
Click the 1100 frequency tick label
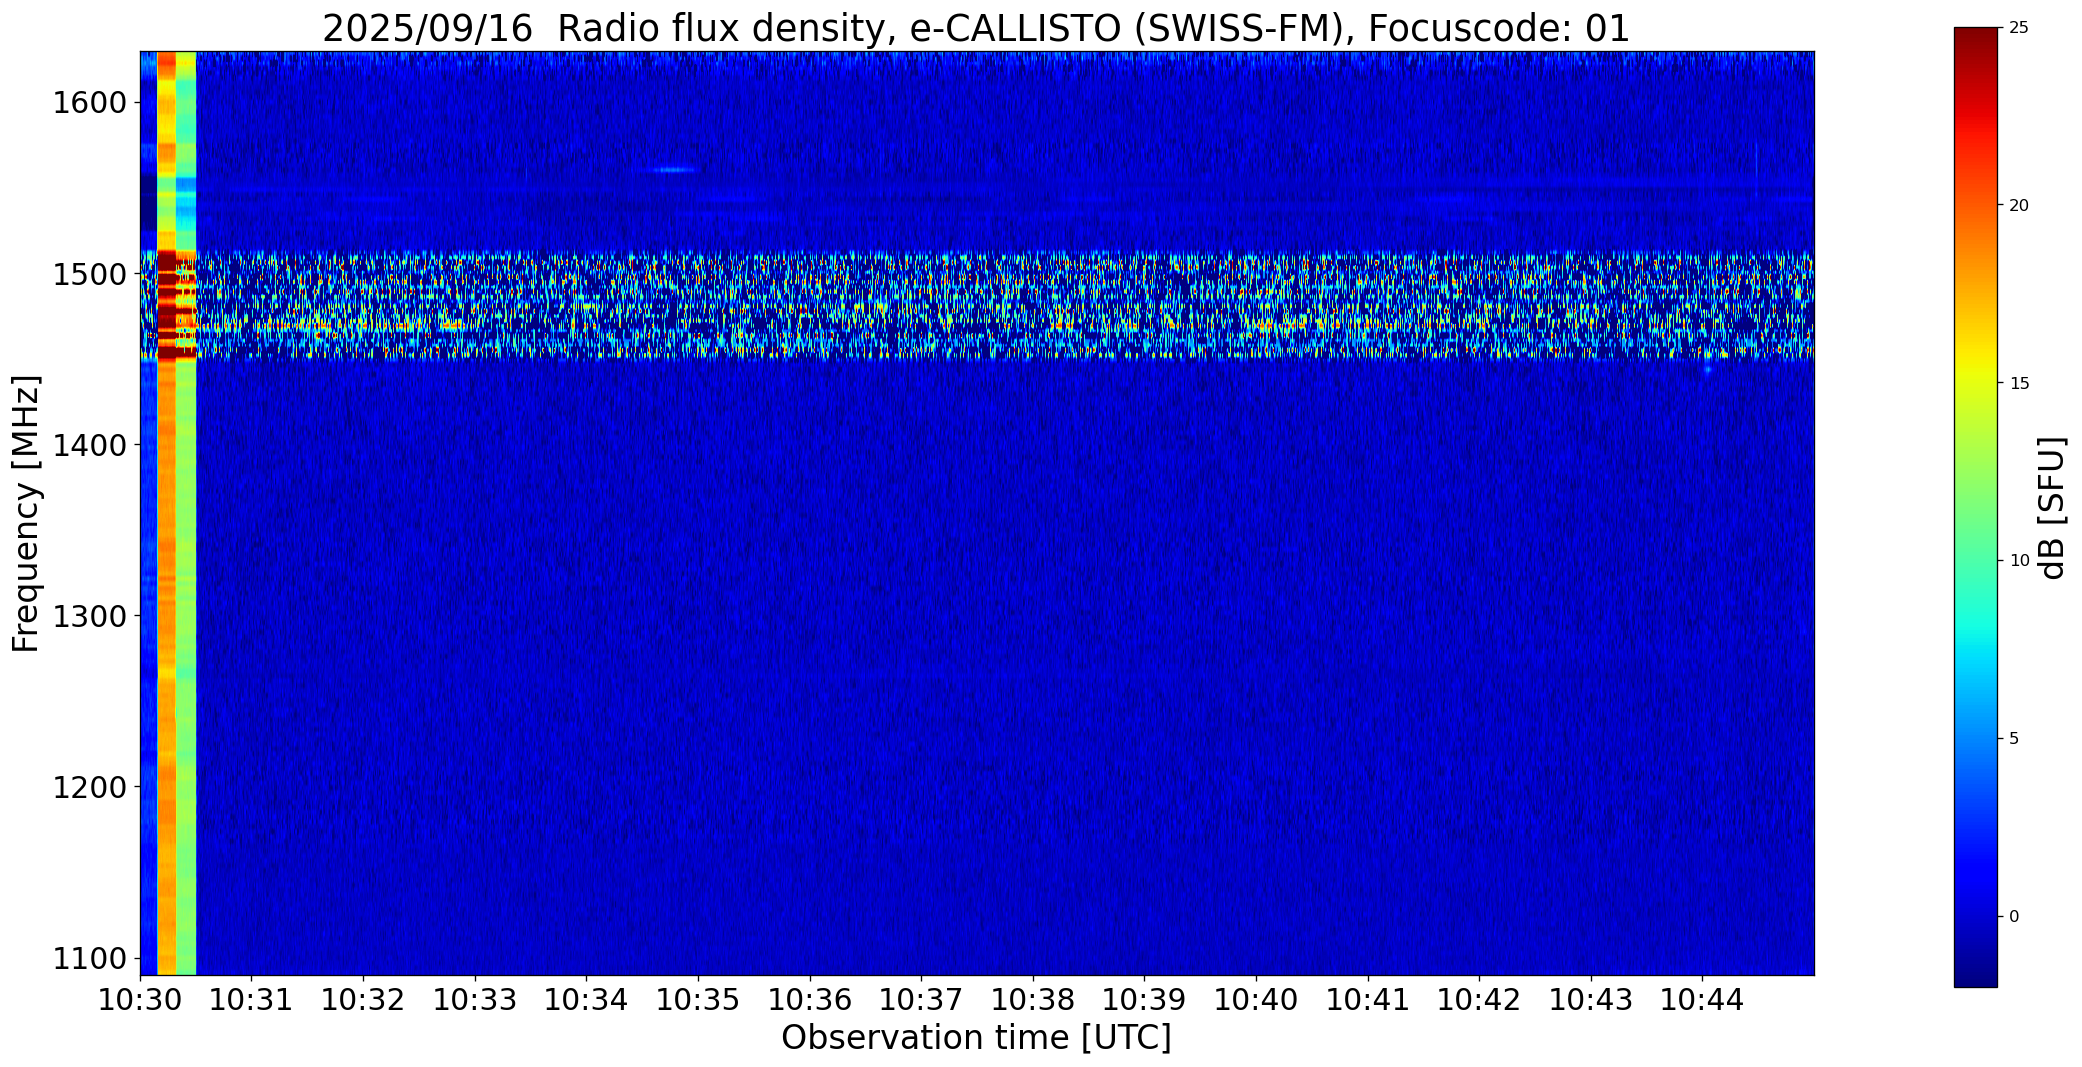90,958
